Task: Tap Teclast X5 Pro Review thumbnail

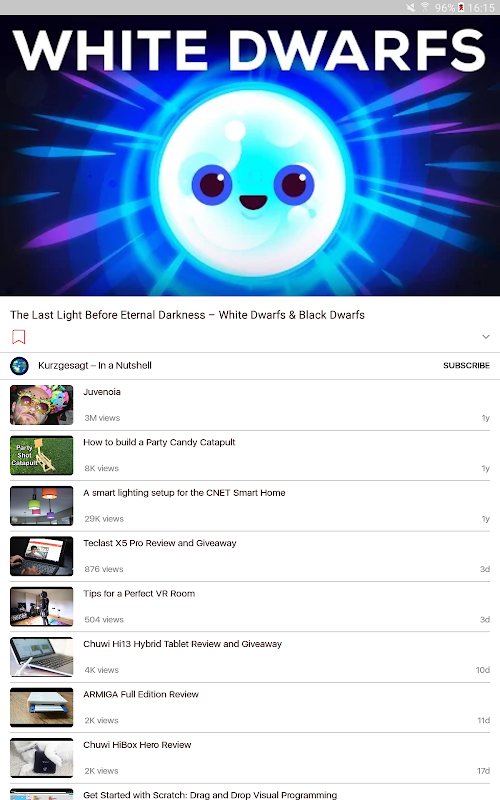Action: [x=41, y=556]
